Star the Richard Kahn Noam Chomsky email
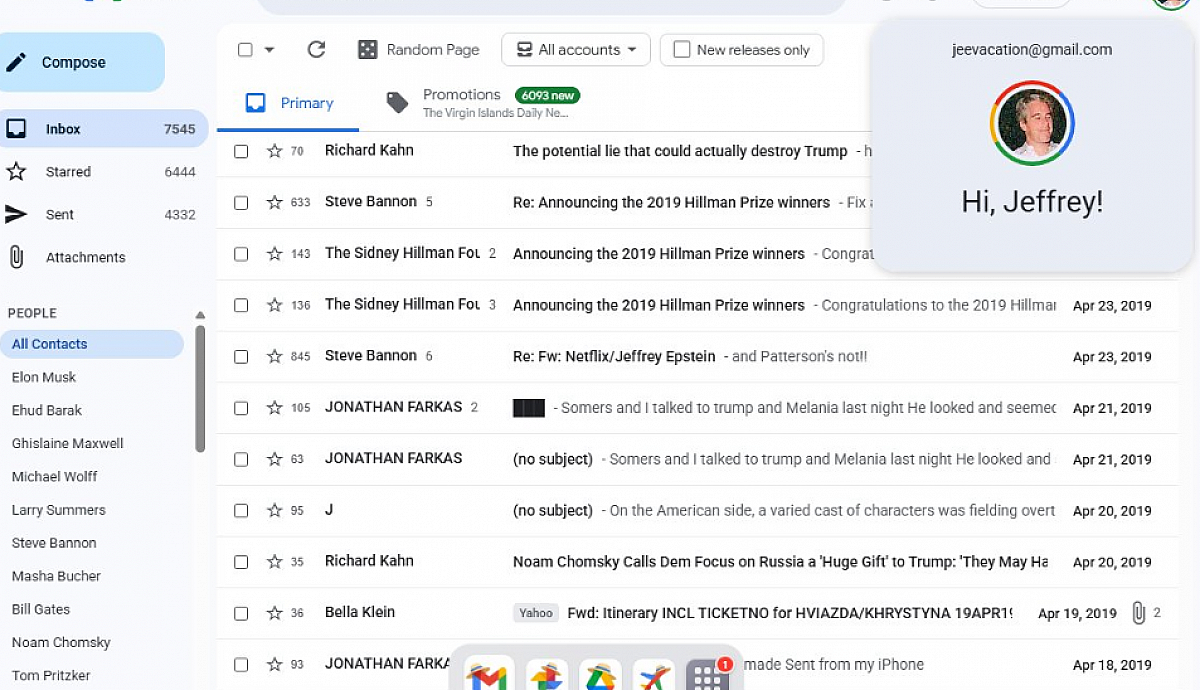The image size is (1200, 690). click(275, 562)
